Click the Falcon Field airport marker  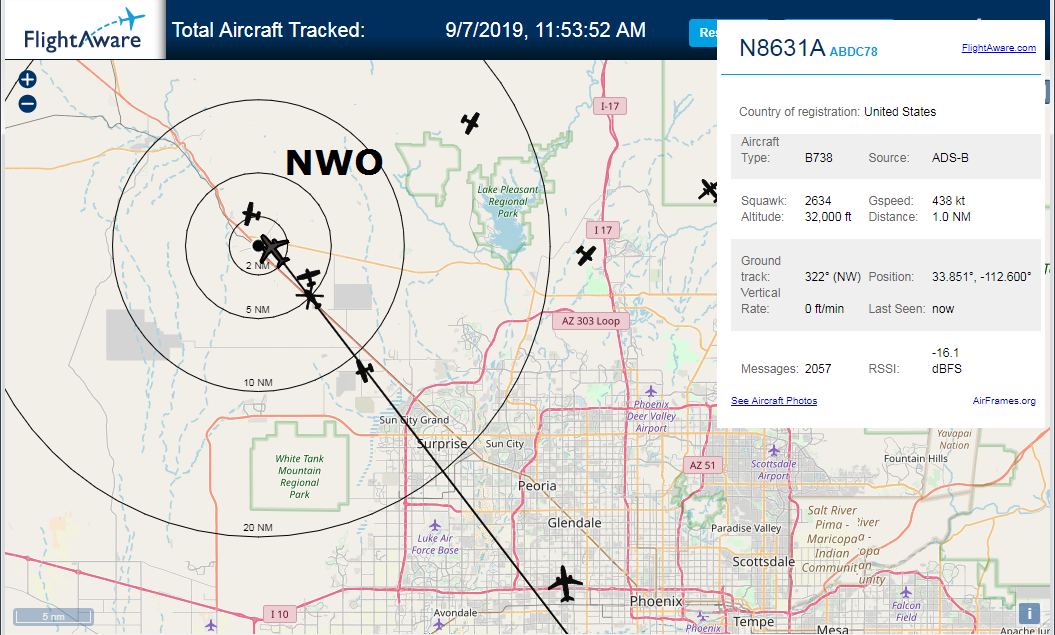pos(906,592)
